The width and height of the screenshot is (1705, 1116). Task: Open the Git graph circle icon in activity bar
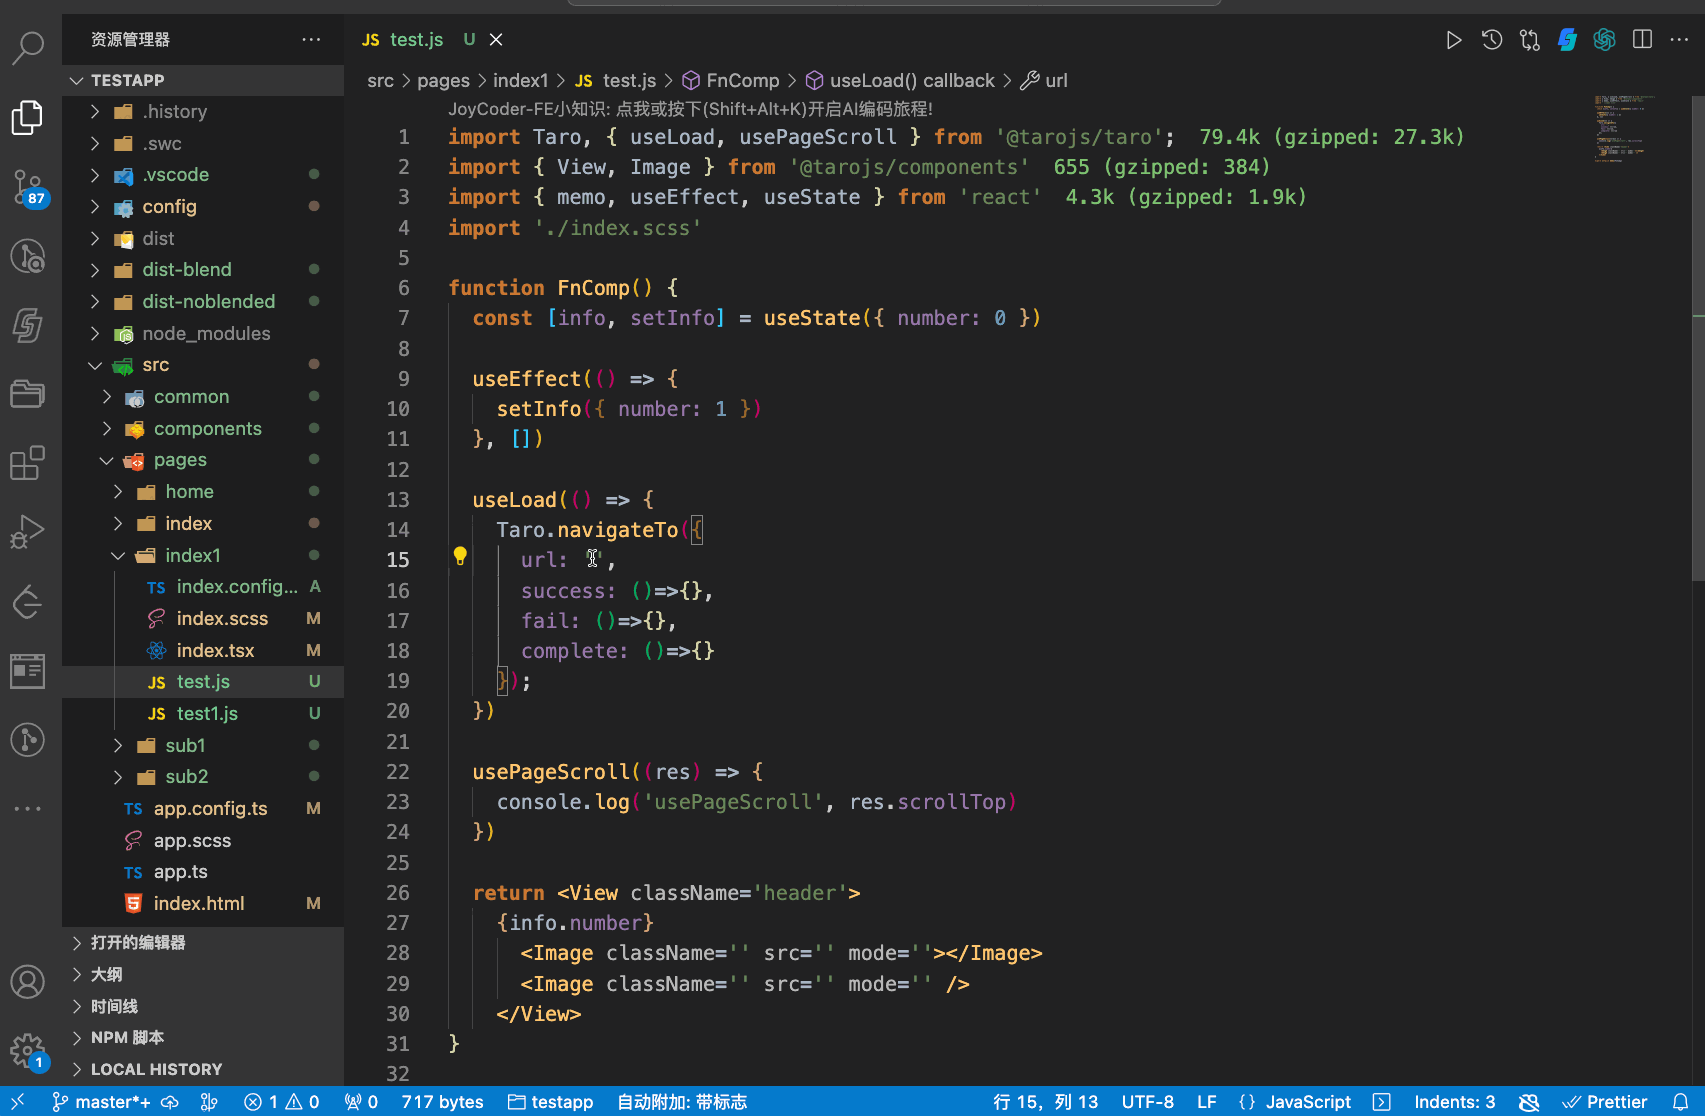click(28, 740)
